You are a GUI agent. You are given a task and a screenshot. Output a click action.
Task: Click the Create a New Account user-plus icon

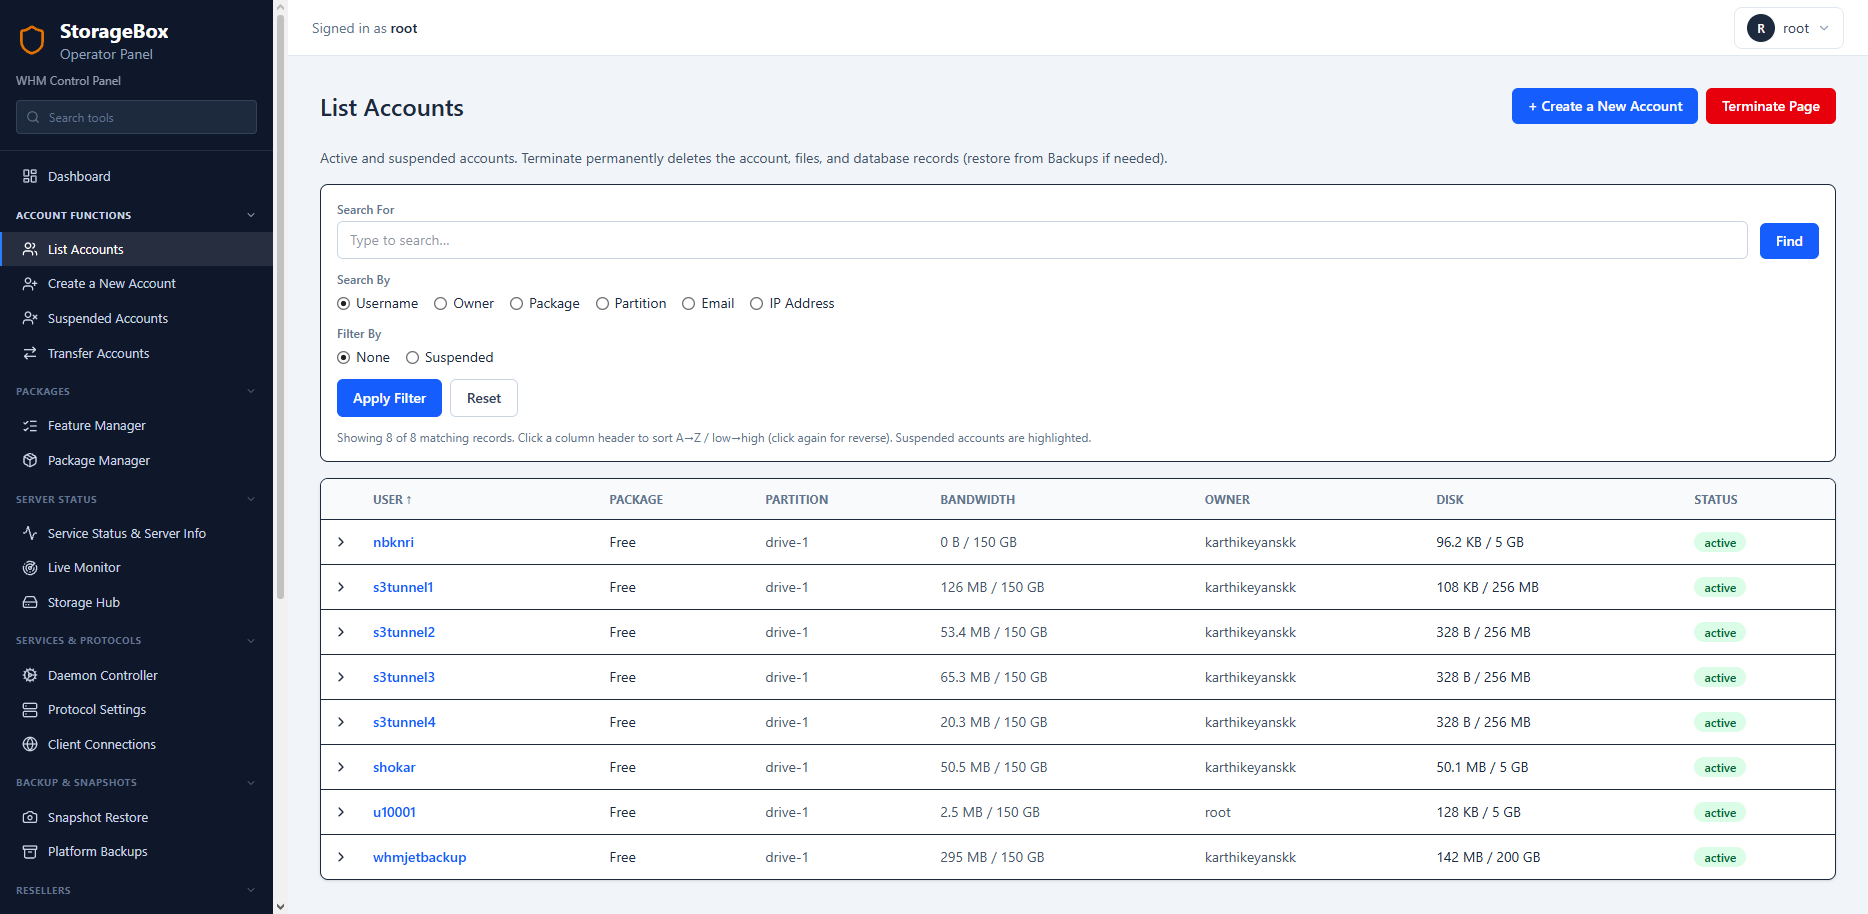[30, 284]
